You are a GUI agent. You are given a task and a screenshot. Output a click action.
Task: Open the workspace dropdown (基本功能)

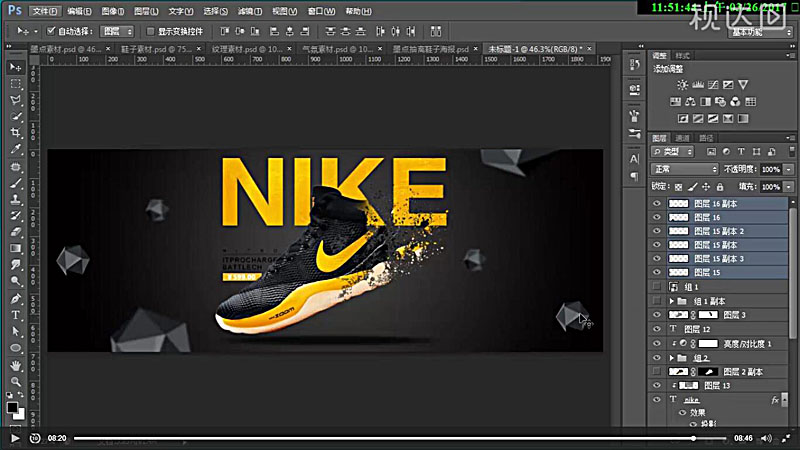[x=761, y=32]
